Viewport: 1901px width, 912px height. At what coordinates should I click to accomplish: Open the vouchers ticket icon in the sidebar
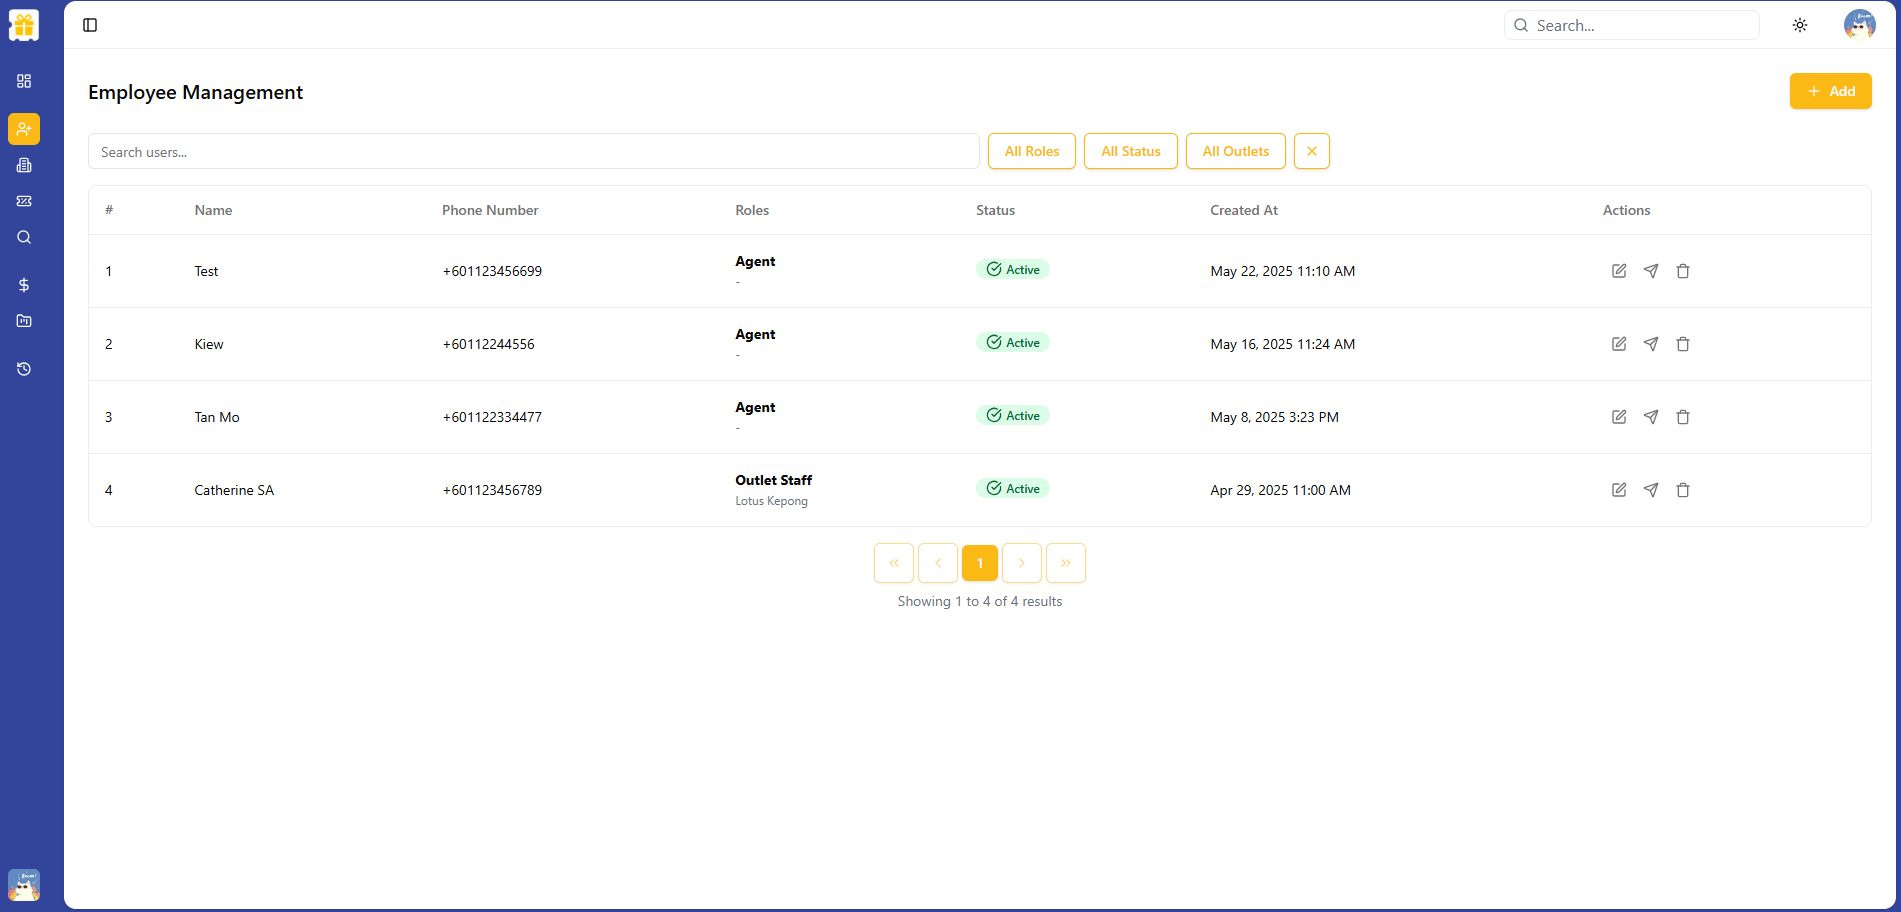(x=24, y=200)
